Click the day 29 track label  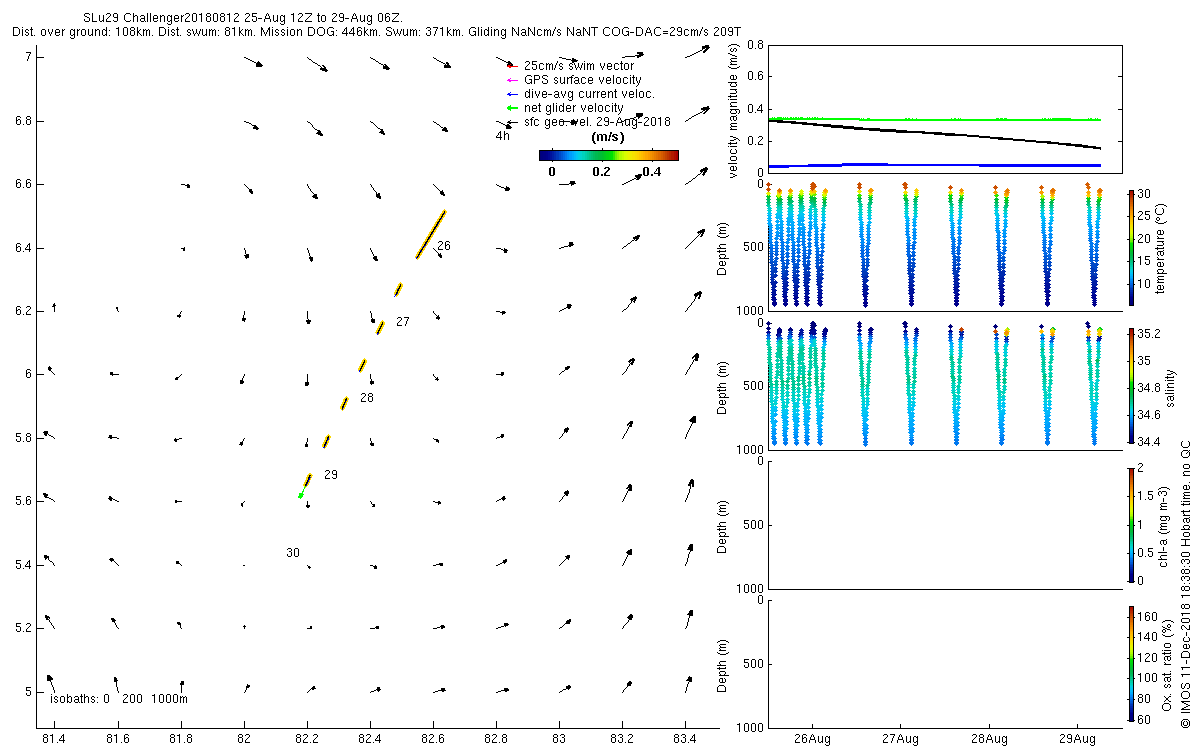(x=331, y=475)
